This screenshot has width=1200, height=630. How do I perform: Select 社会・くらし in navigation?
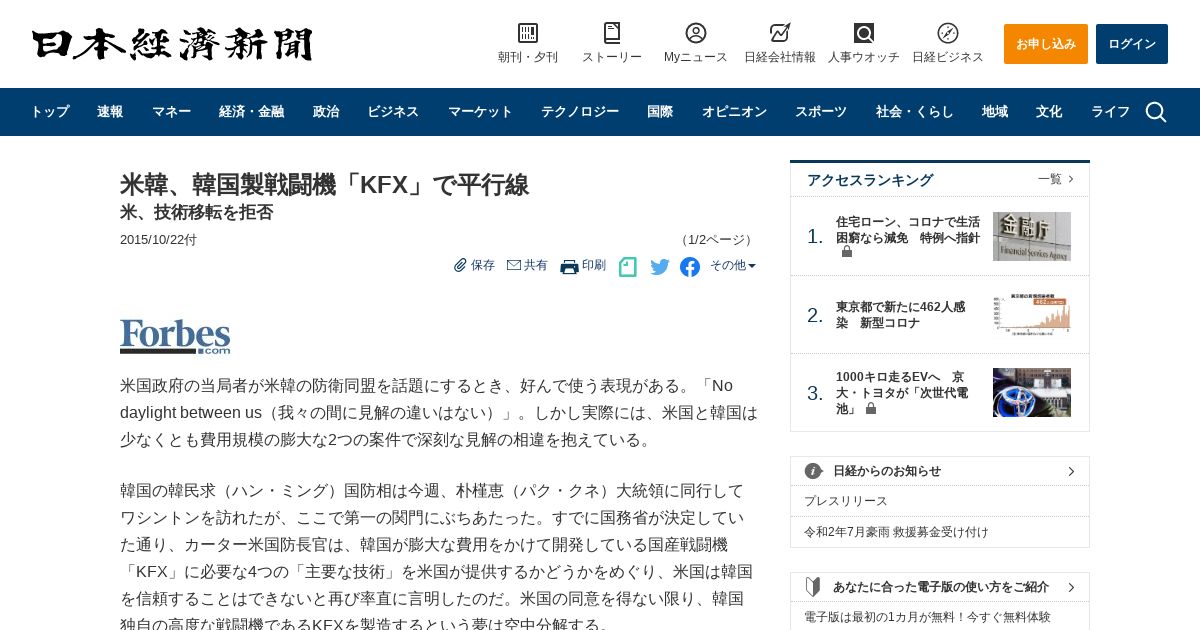tap(915, 112)
